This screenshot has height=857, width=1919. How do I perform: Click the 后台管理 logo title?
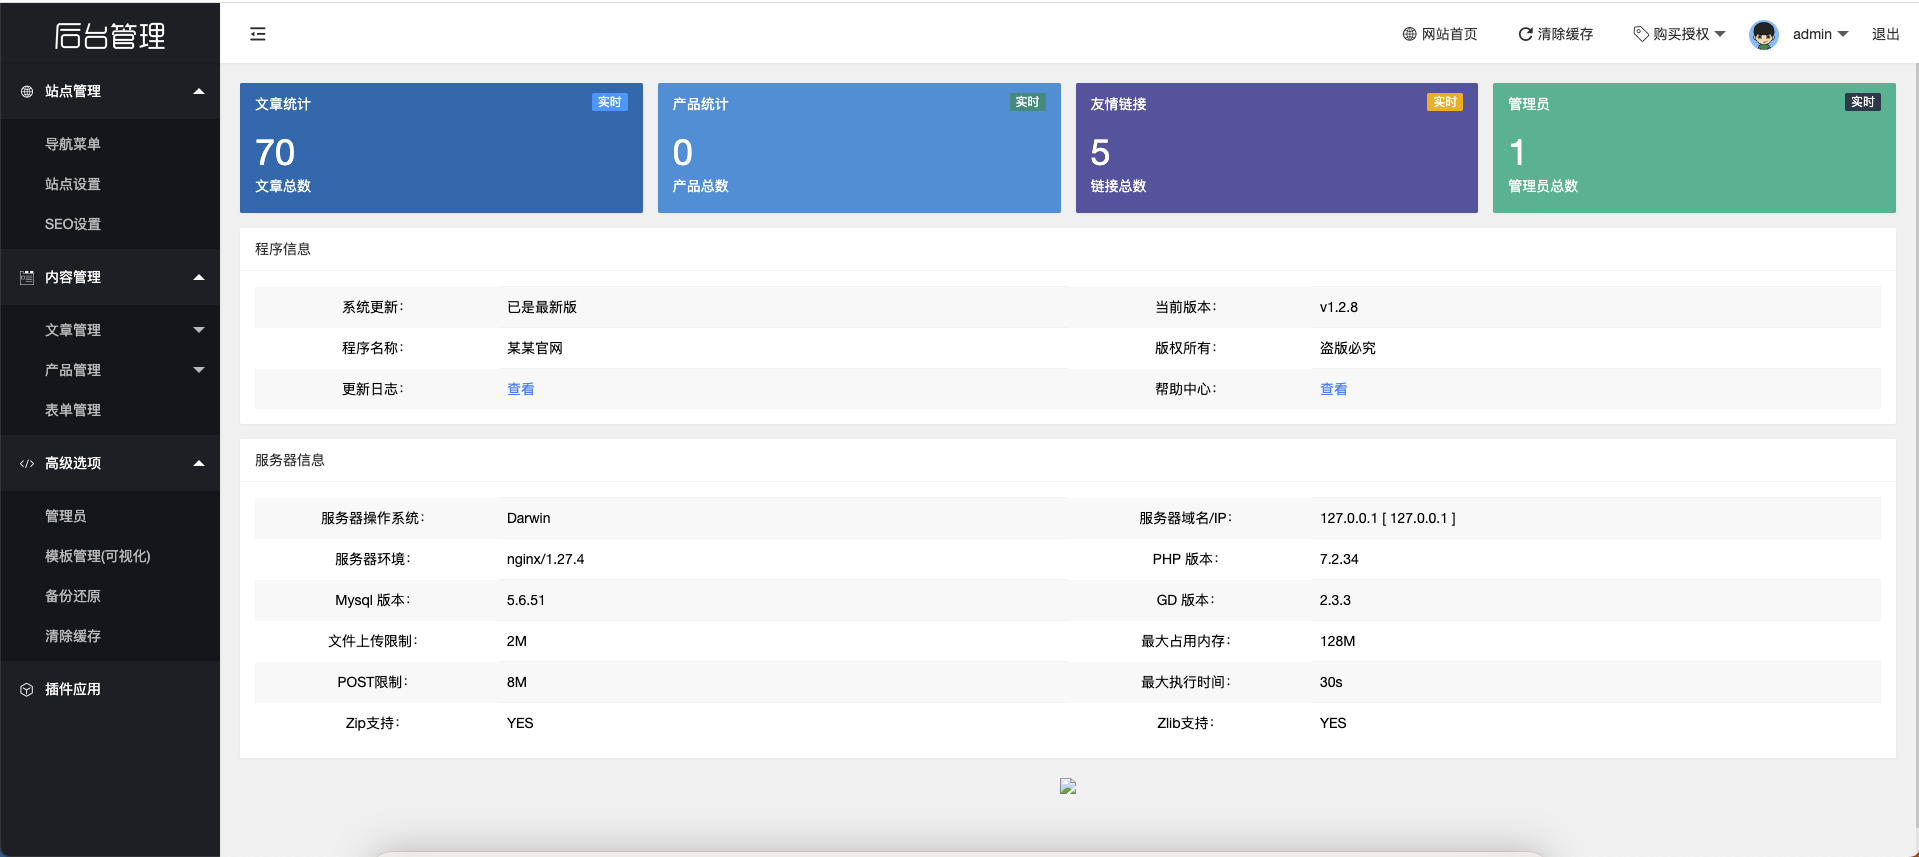tap(110, 36)
